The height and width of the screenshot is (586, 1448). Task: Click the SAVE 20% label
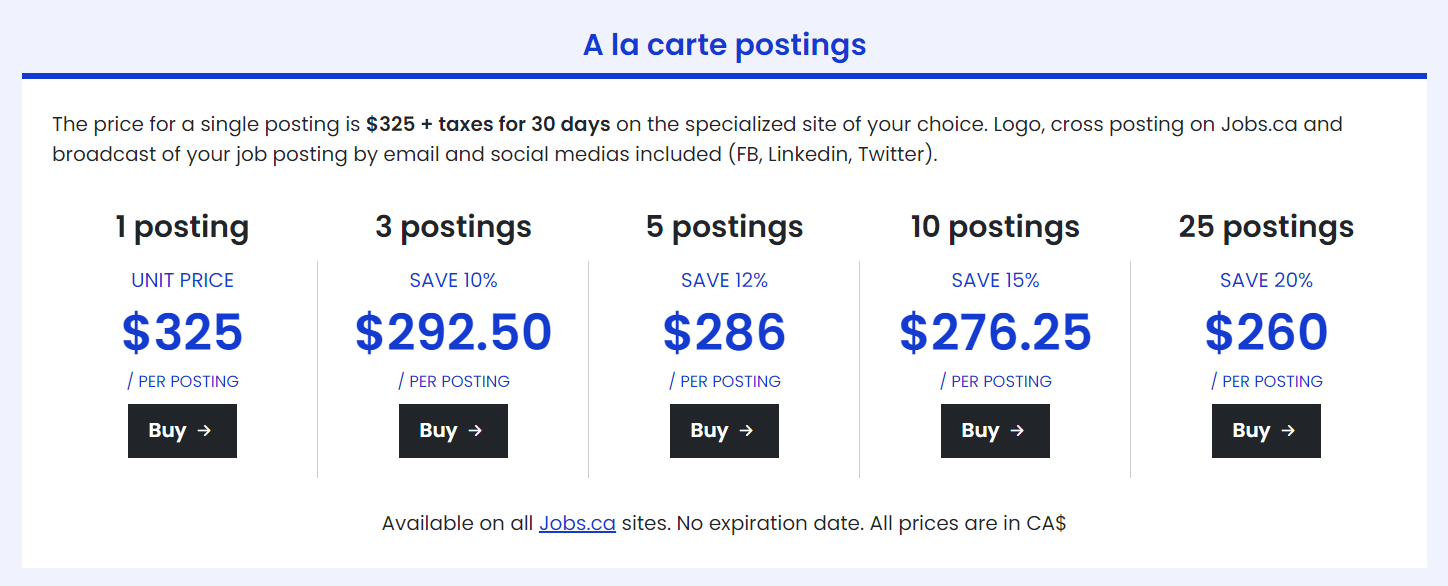[1266, 281]
